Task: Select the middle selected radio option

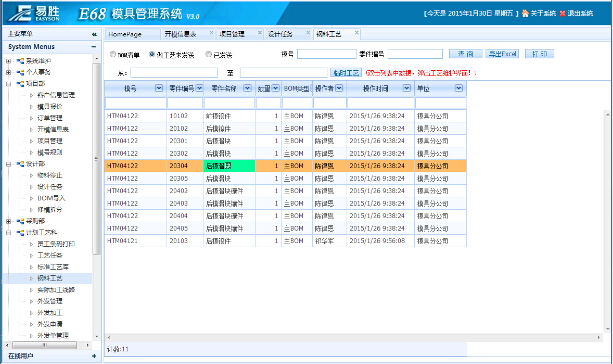Action: [x=152, y=54]
